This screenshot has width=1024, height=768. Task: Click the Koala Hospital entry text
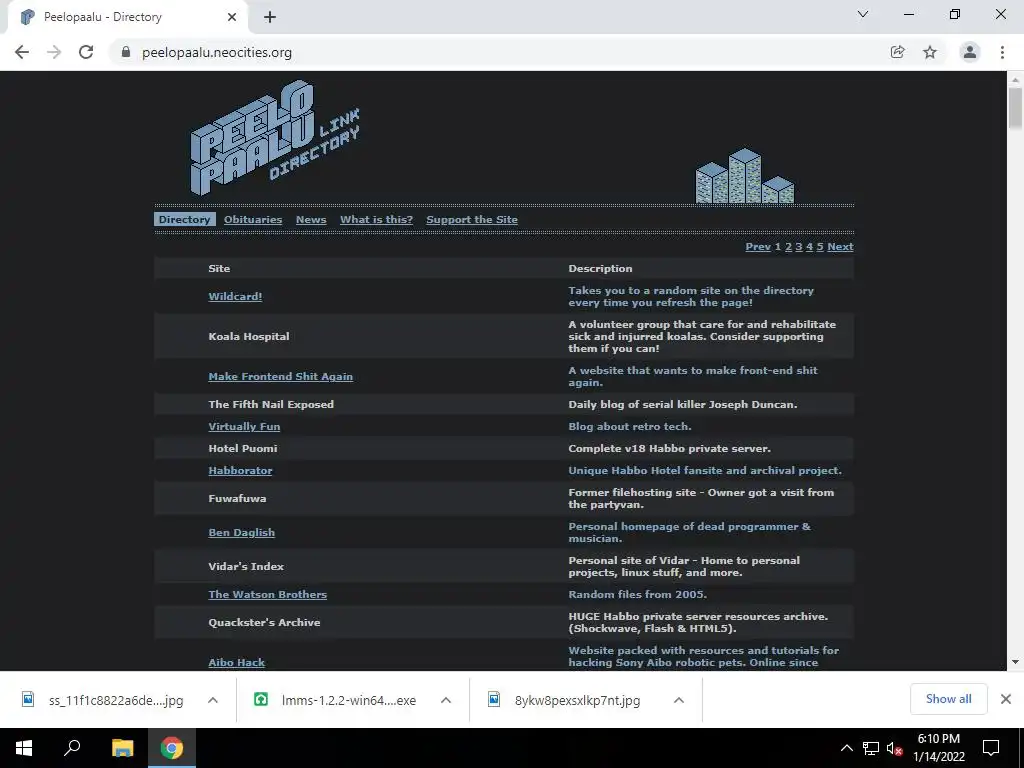coord(249,336)
